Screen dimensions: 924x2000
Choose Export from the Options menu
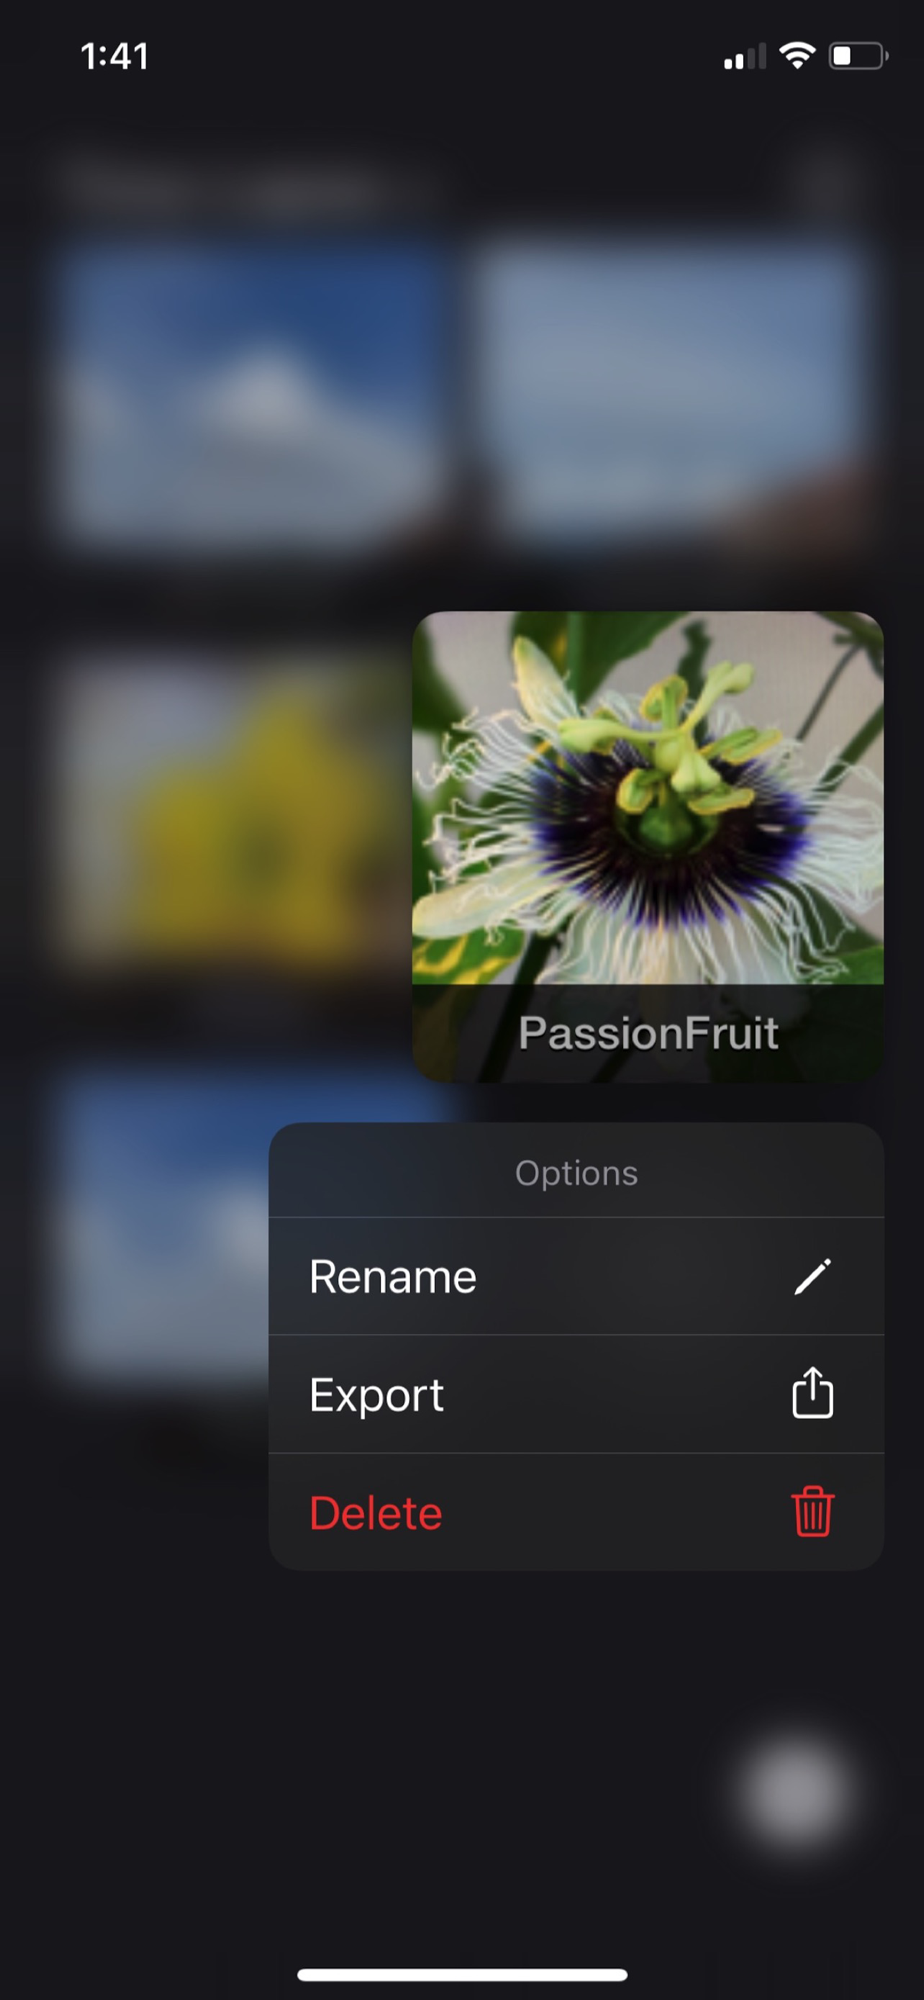(576, 1394)
